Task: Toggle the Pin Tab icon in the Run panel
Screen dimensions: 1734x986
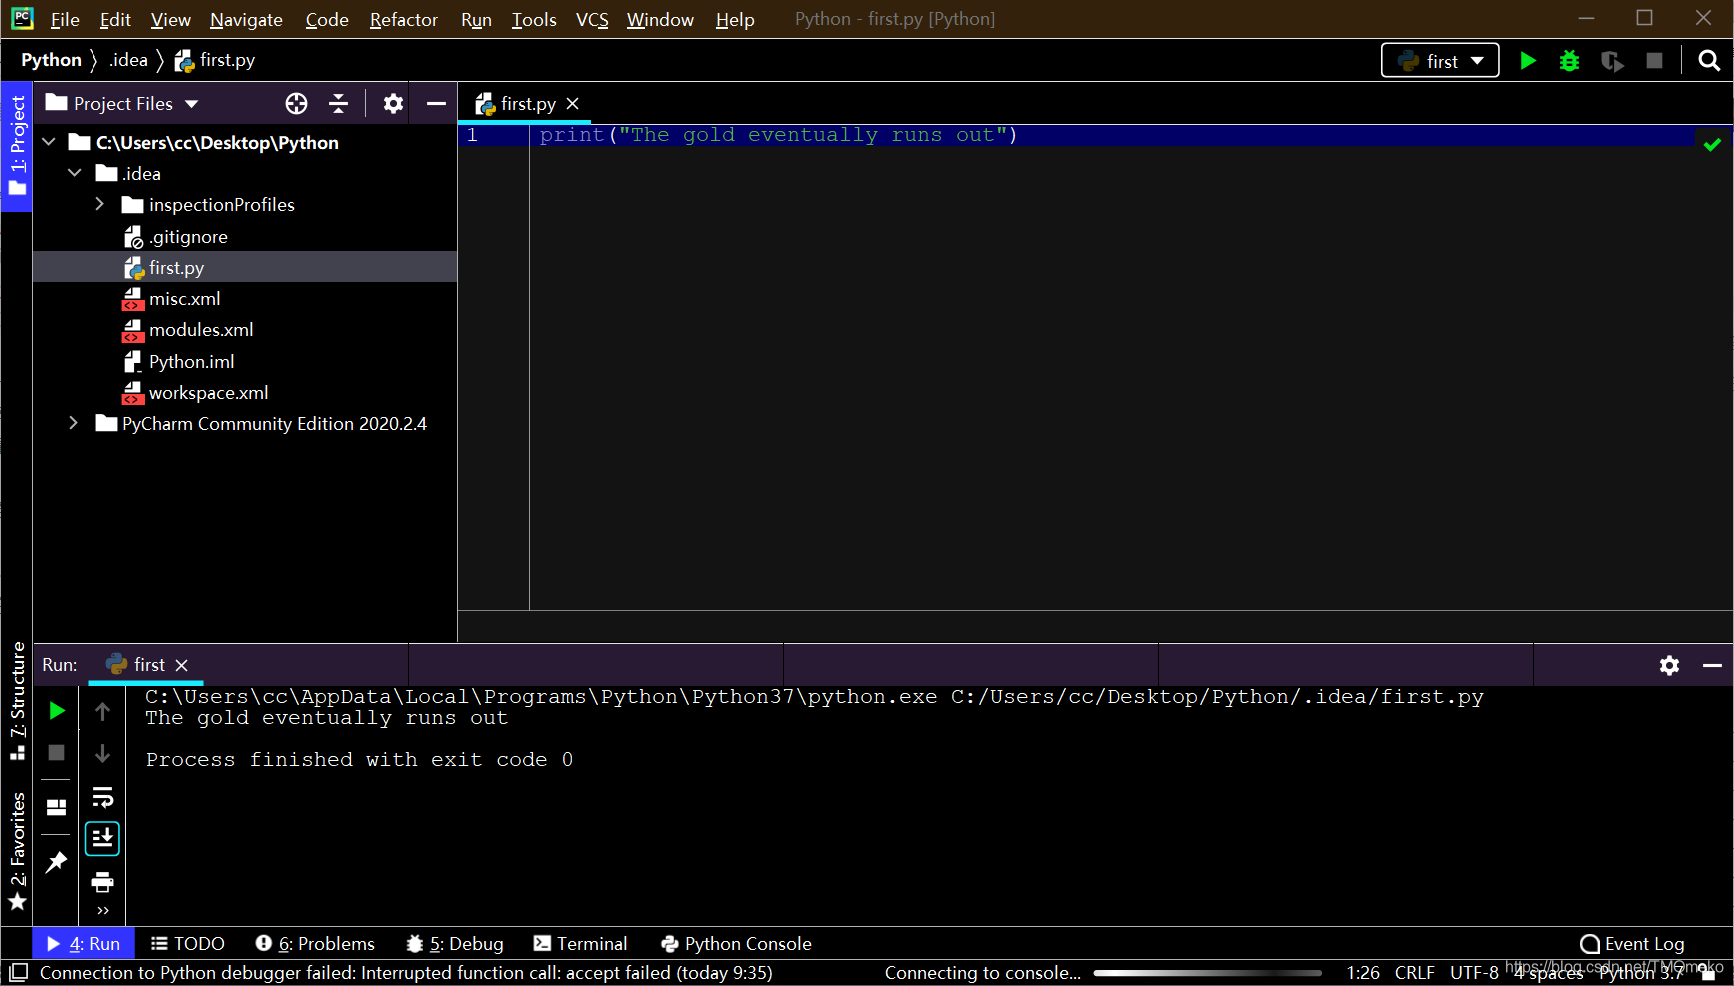Action: (57, 861)
